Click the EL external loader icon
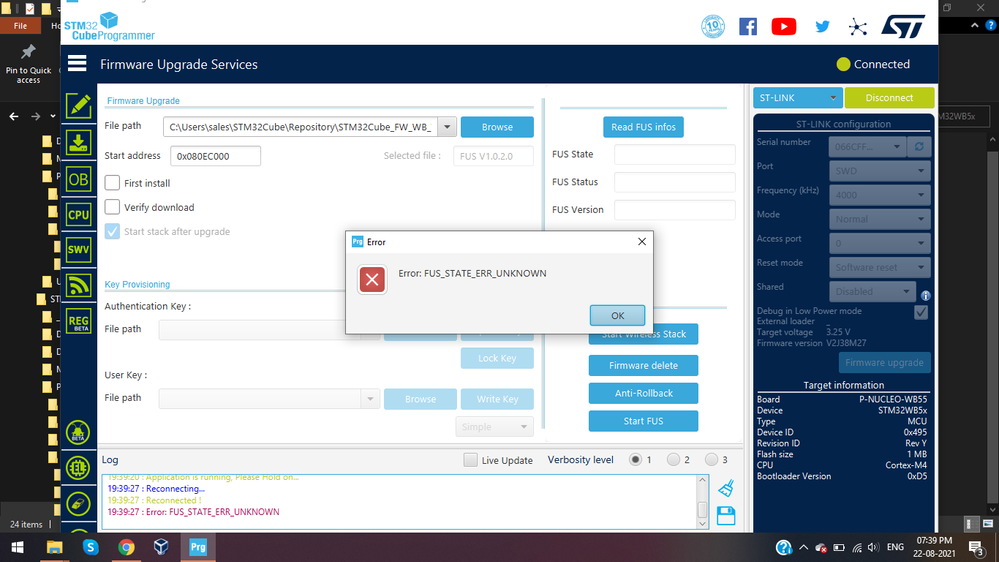Screen dimensions: 999x562 (78, 468)
